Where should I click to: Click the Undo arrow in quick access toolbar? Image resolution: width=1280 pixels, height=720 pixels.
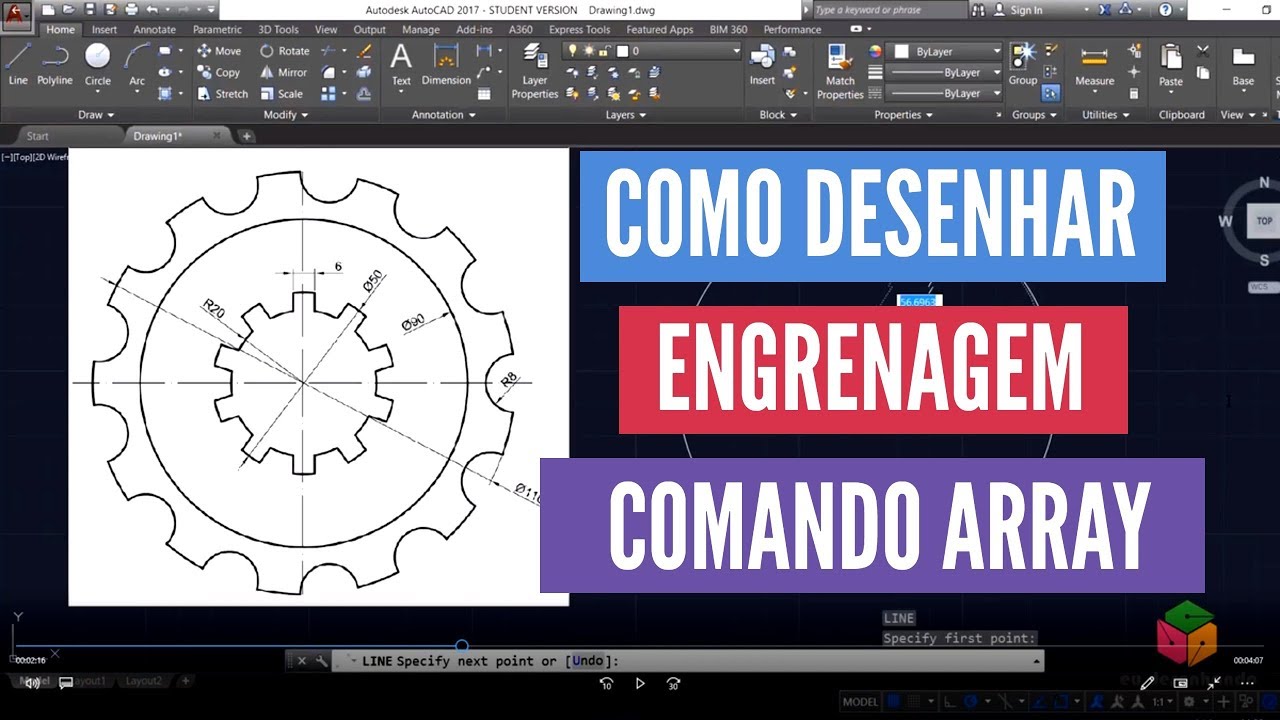[151, 9]
